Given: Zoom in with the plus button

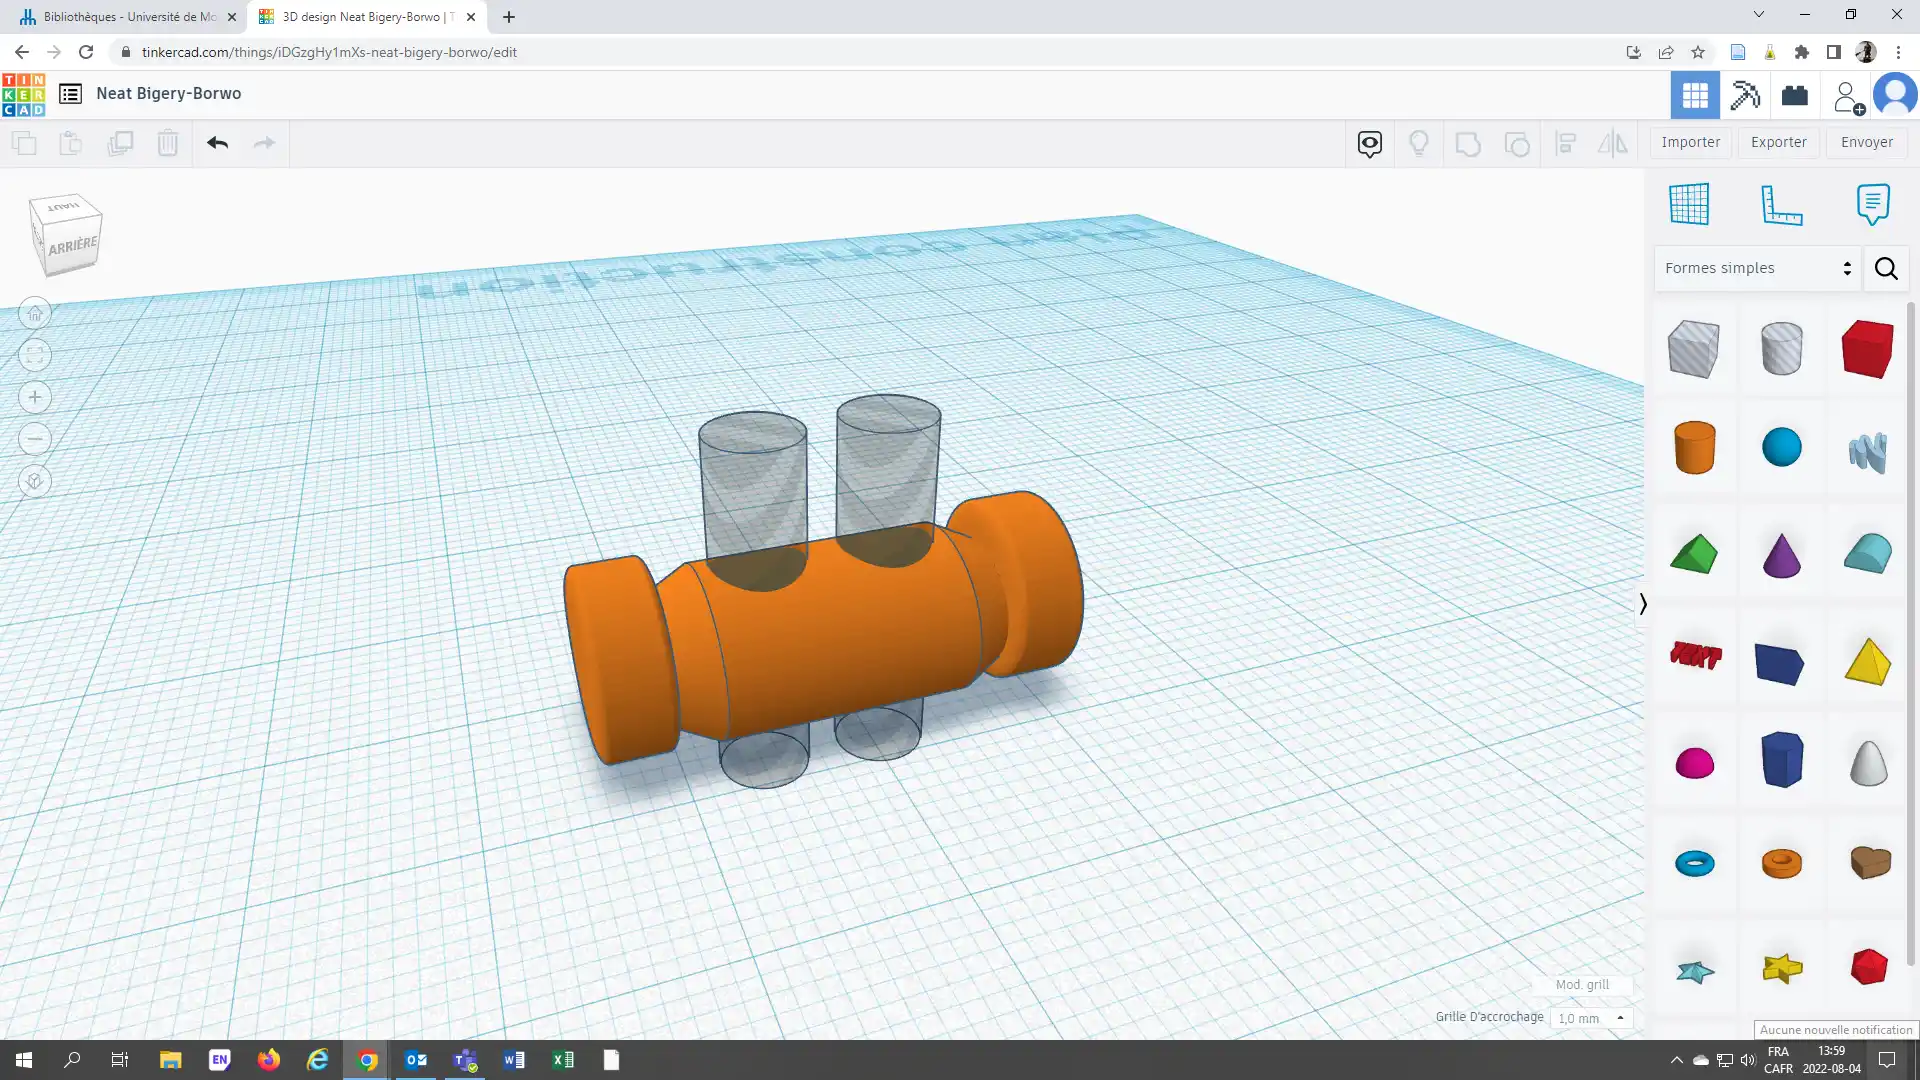Looking at the screenshot, I should (35, 398).
